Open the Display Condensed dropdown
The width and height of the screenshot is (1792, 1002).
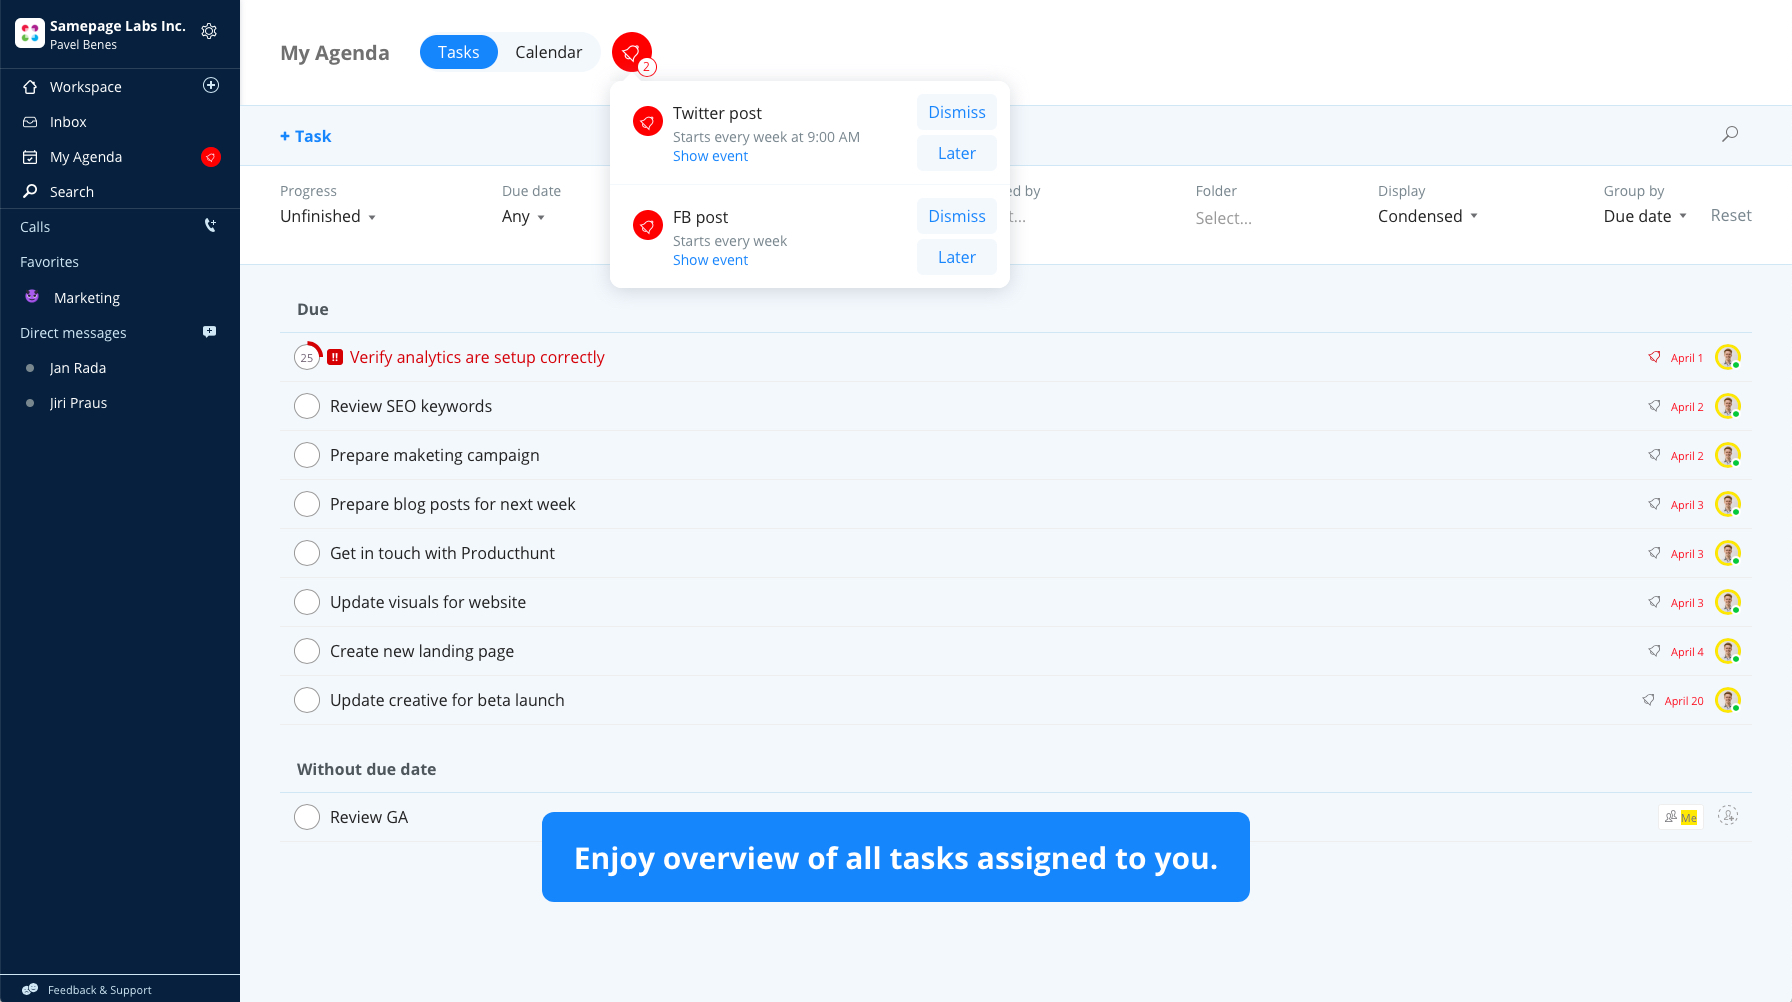[x=1427, y=216]
